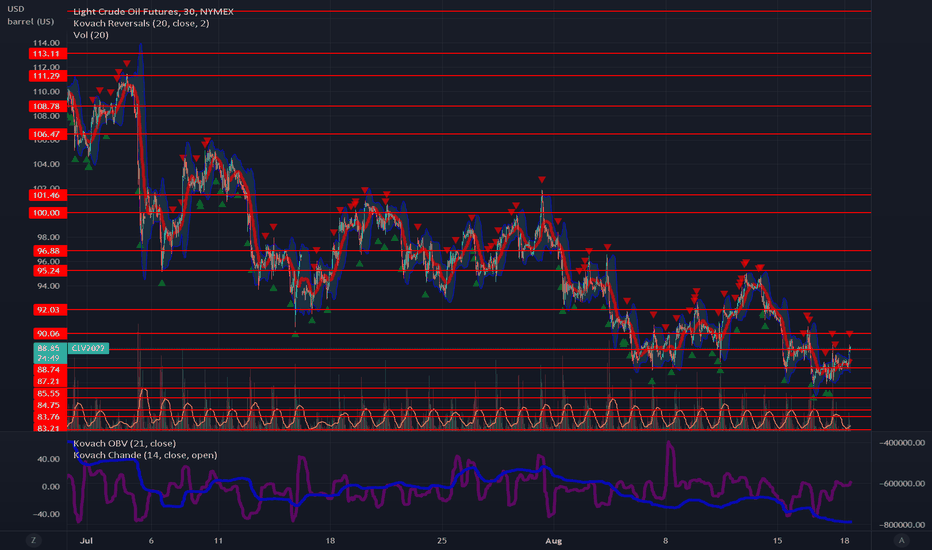932x550 pixels.
Task: Click the 95.24 red level label
Action: coord(50,271)
